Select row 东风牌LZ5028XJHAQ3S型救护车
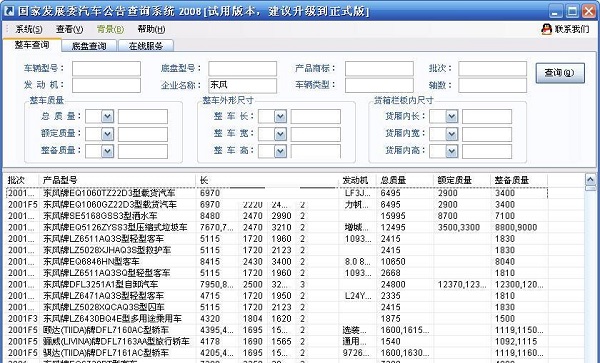The width and height of the screenshot is (600, 363). (x=277, y=250)
